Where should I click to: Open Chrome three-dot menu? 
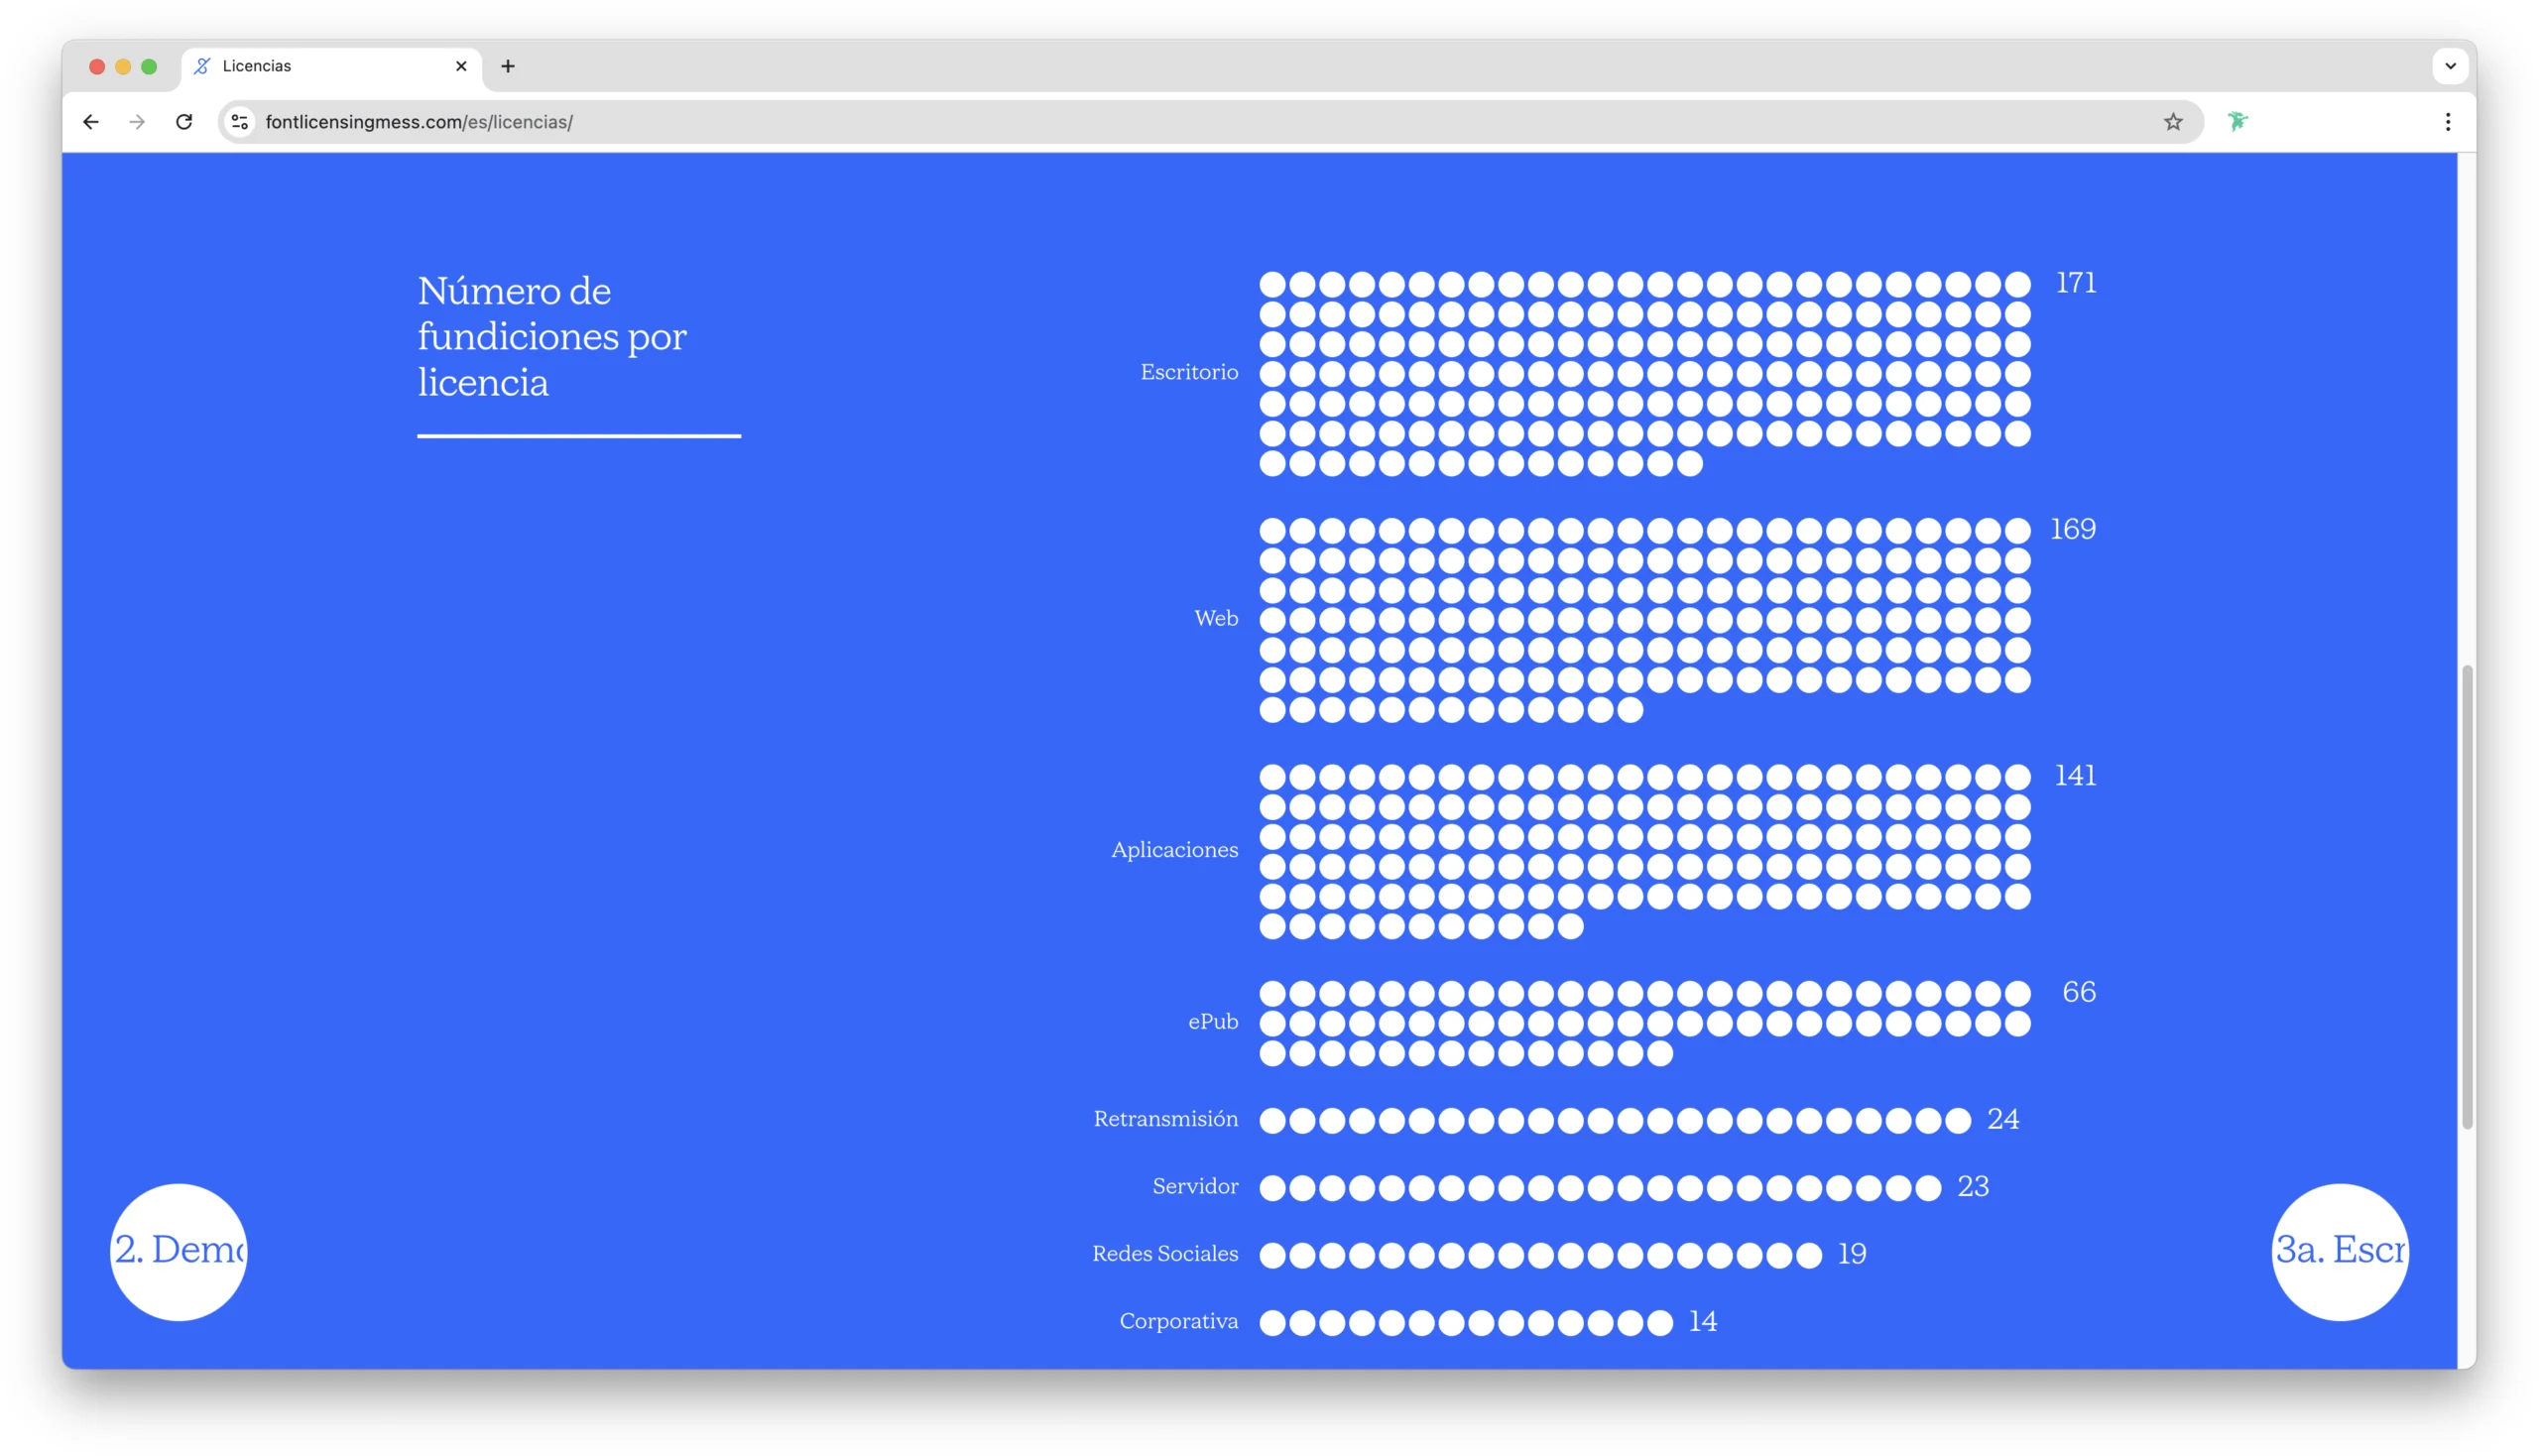2447,122
